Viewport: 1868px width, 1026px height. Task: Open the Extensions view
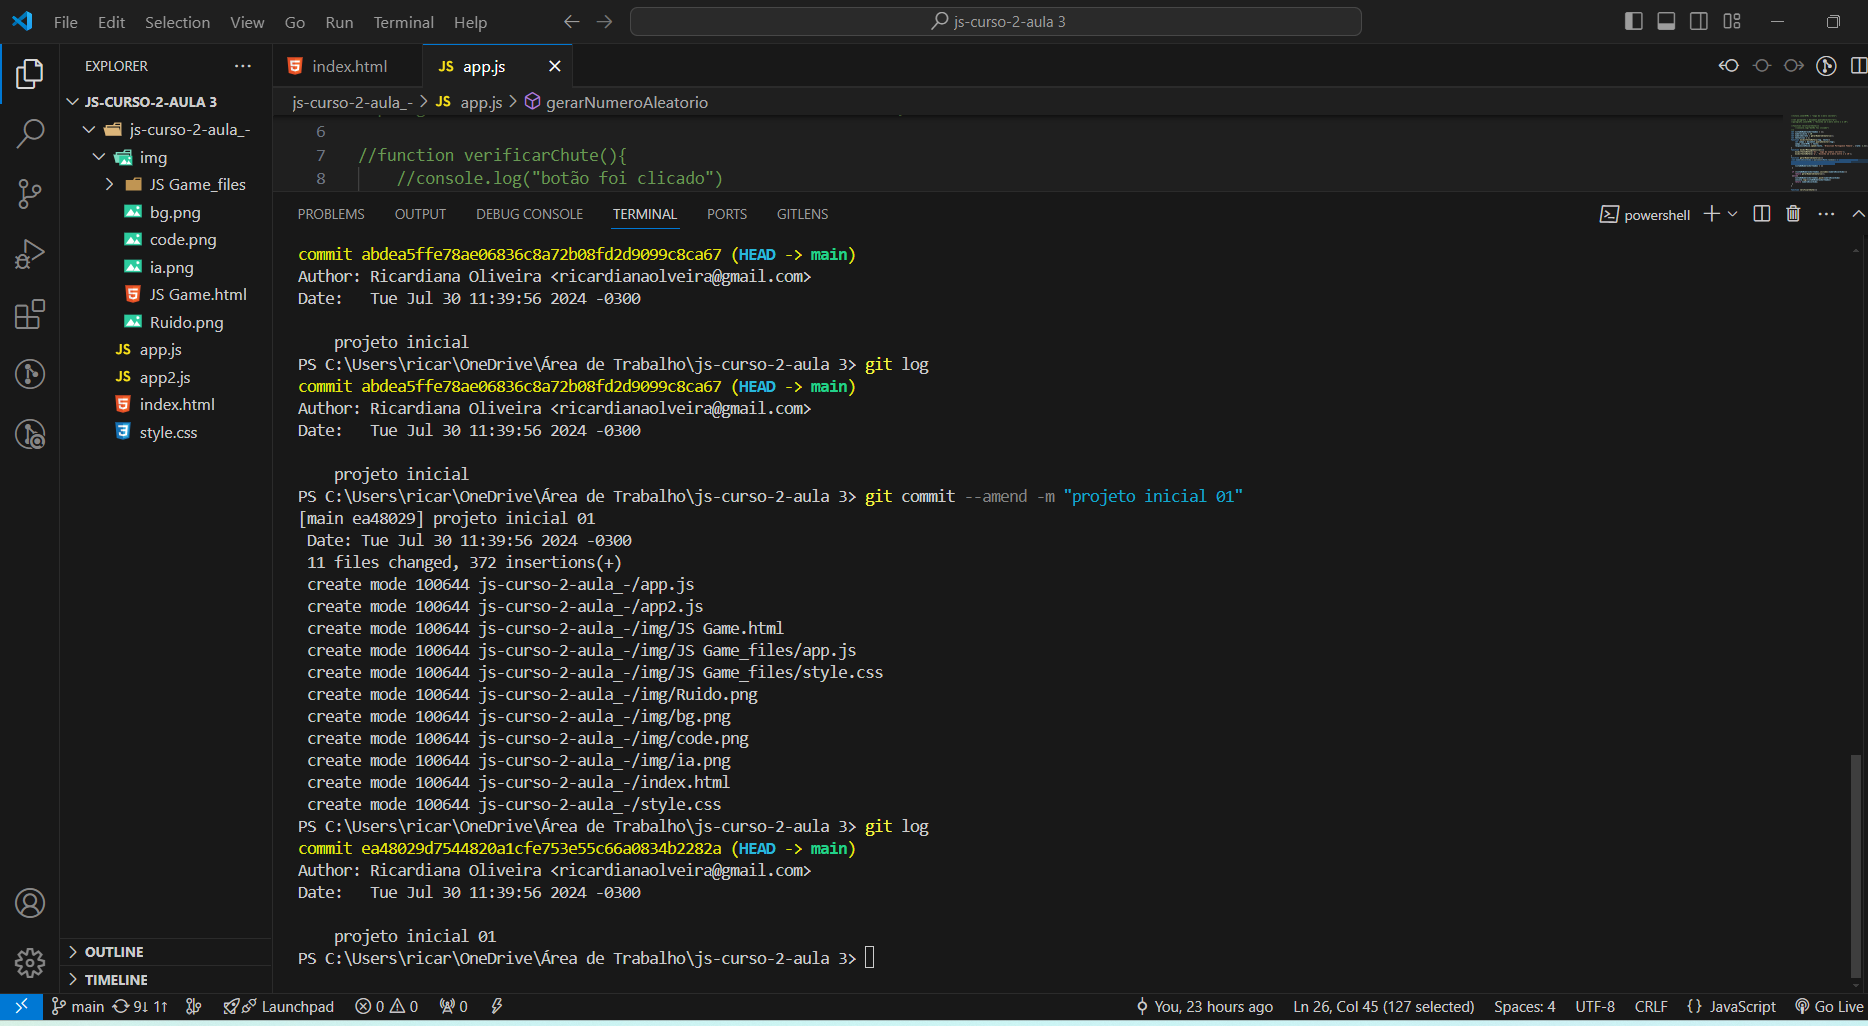[x=30, y=314]
